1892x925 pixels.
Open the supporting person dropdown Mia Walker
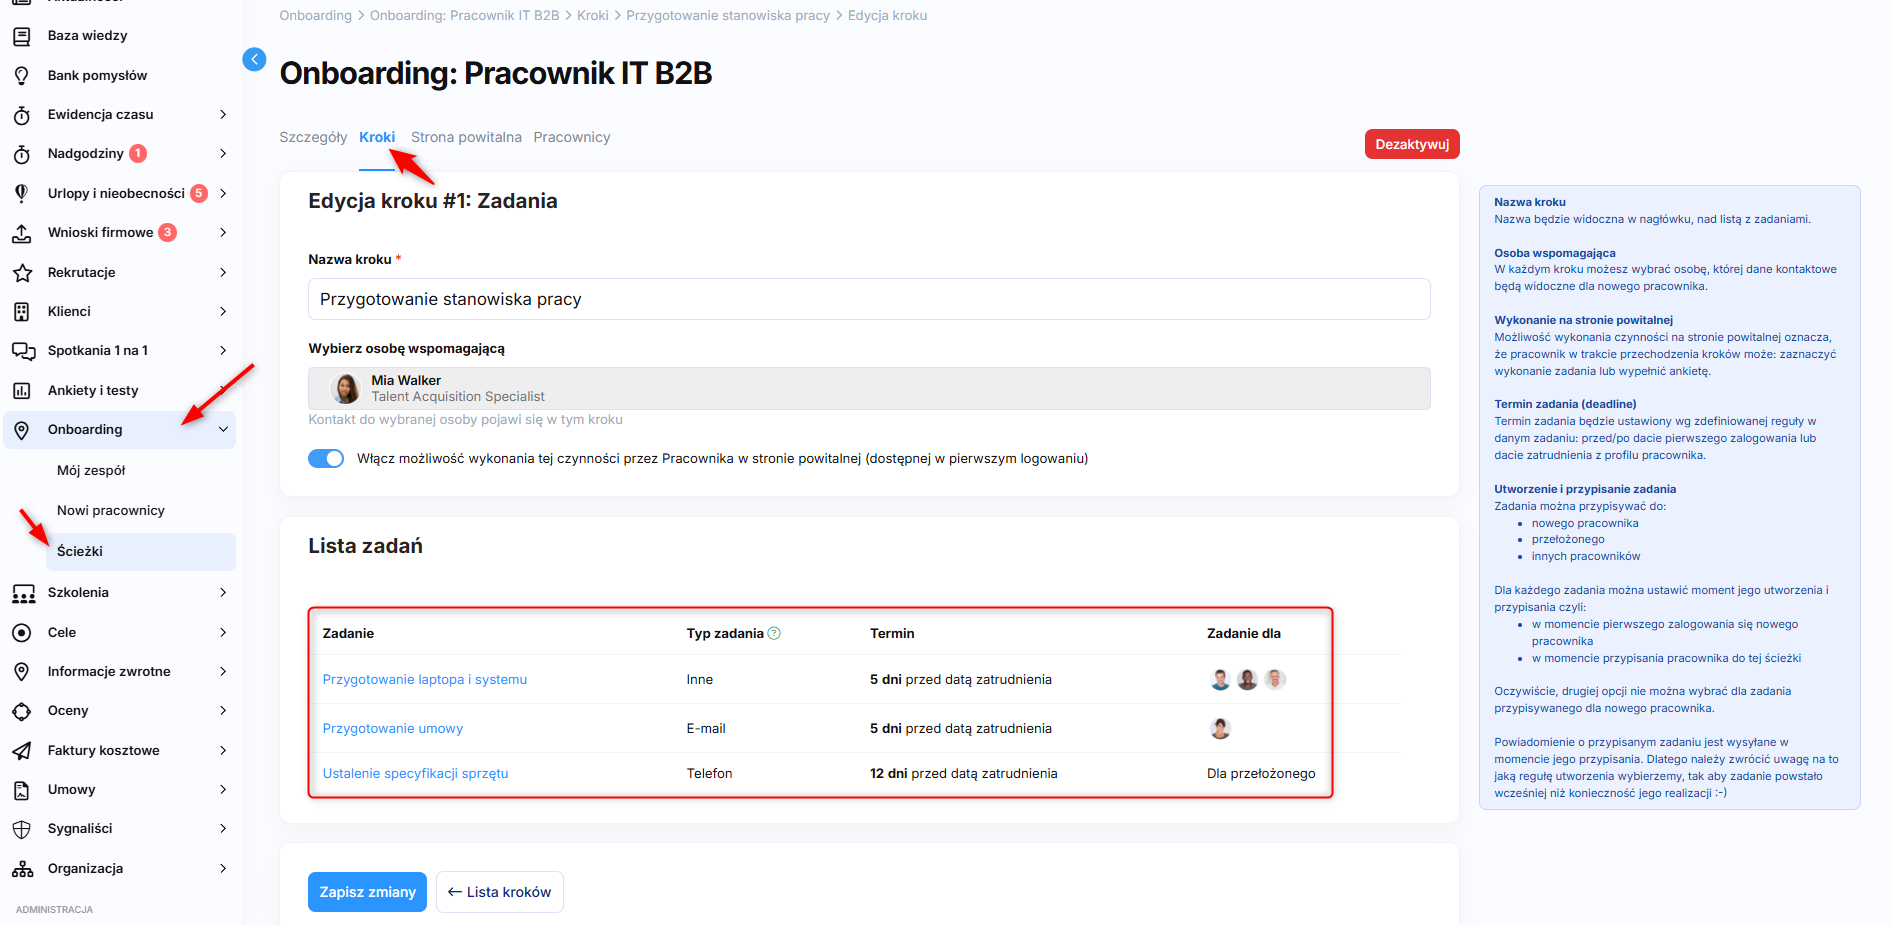tap(868, 388)
